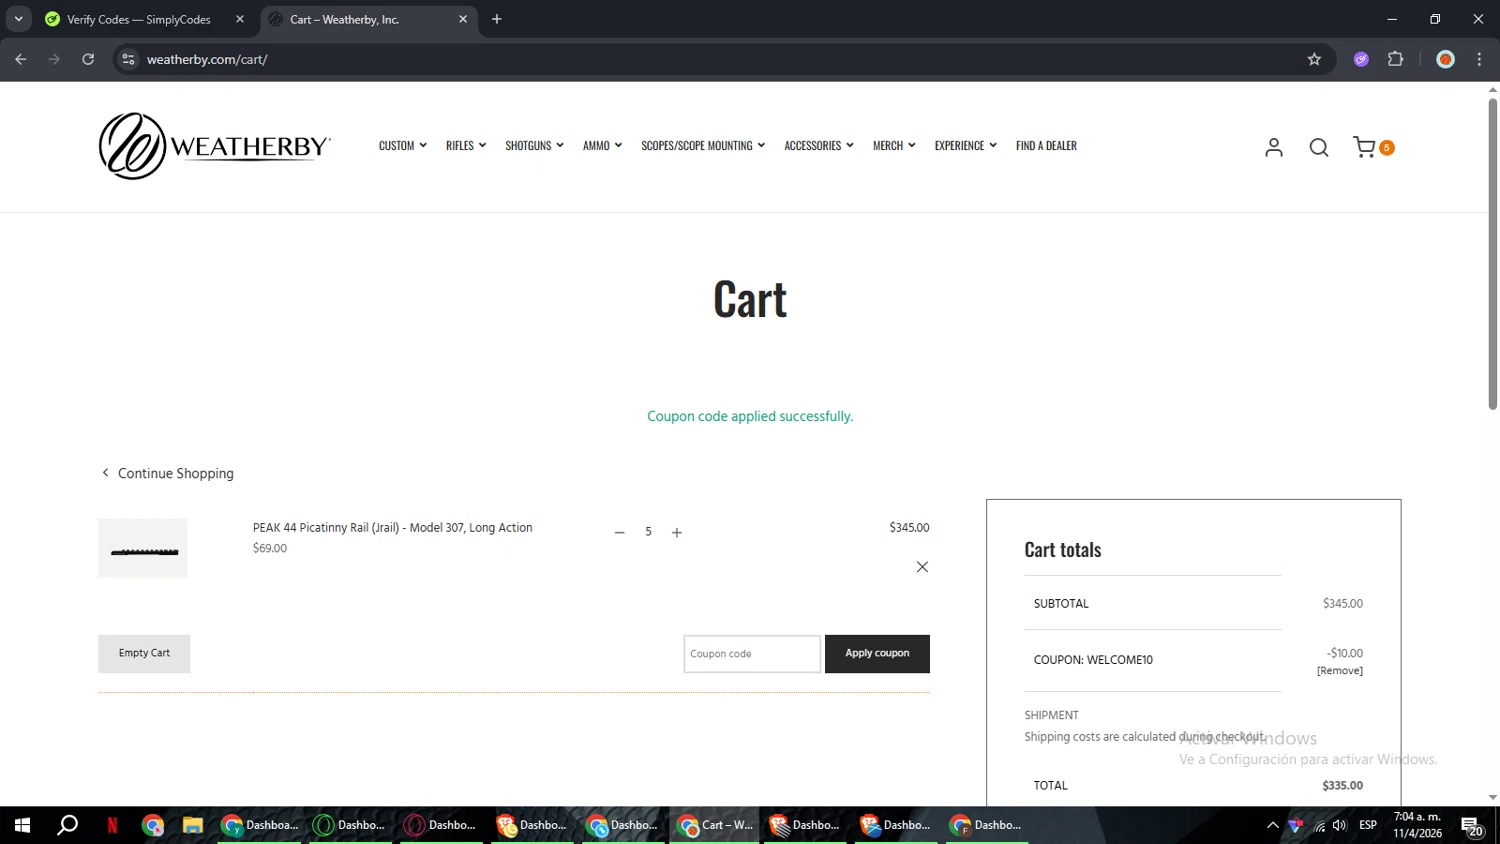View site information icon in address bar
This screenshot has width=1500, height=844.
[x=128, y=59]
